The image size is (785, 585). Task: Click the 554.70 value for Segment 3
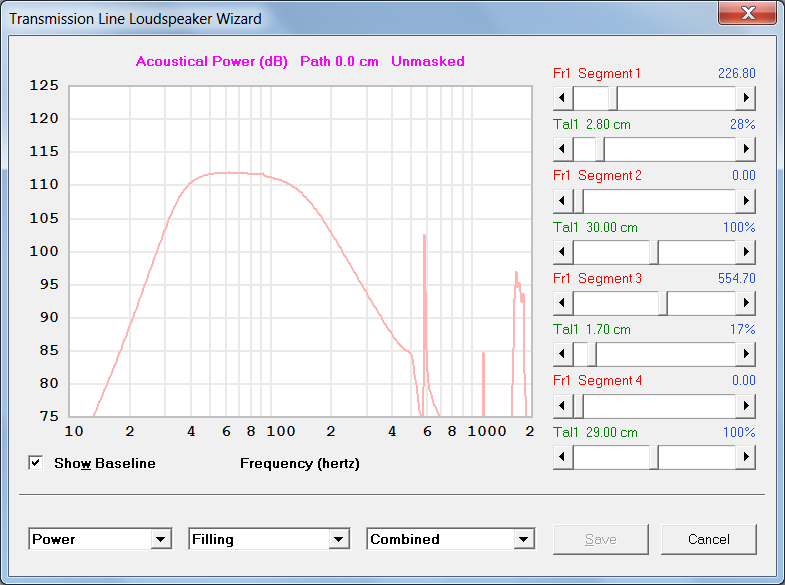point(736,278)
